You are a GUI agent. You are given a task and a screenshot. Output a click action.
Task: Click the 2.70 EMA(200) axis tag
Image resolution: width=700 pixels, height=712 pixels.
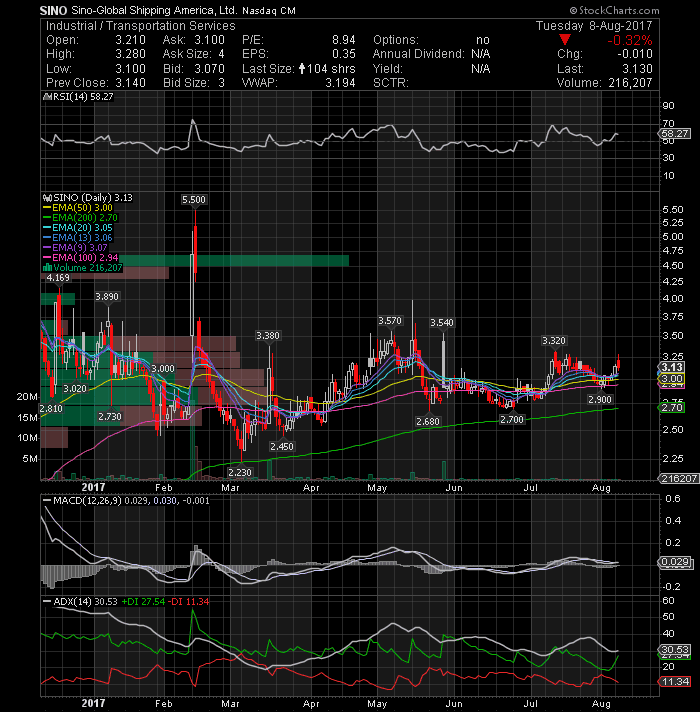coord(672,407)
